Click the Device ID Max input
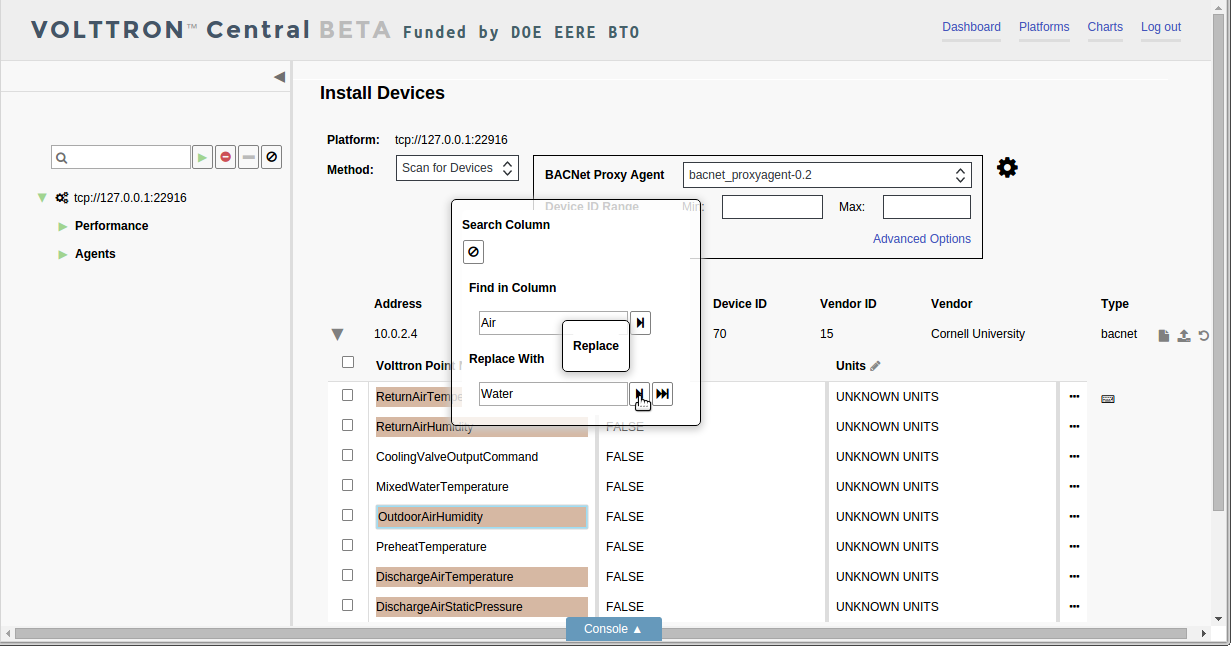Screen dimensions: 1231x646 coord(927,207)
